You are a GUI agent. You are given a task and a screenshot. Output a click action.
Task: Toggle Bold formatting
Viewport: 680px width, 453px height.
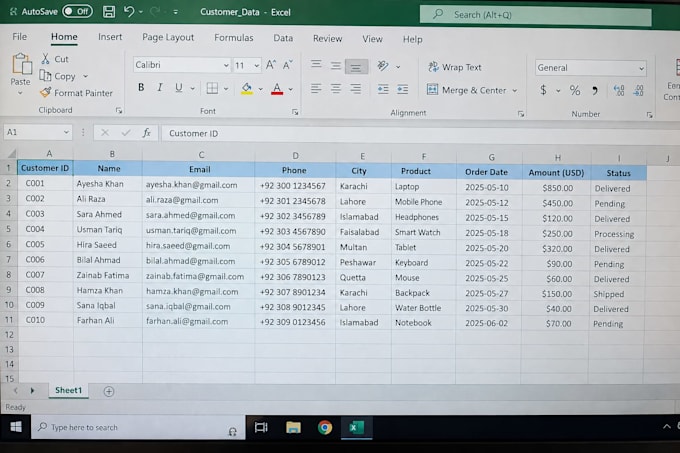[141, 88]
